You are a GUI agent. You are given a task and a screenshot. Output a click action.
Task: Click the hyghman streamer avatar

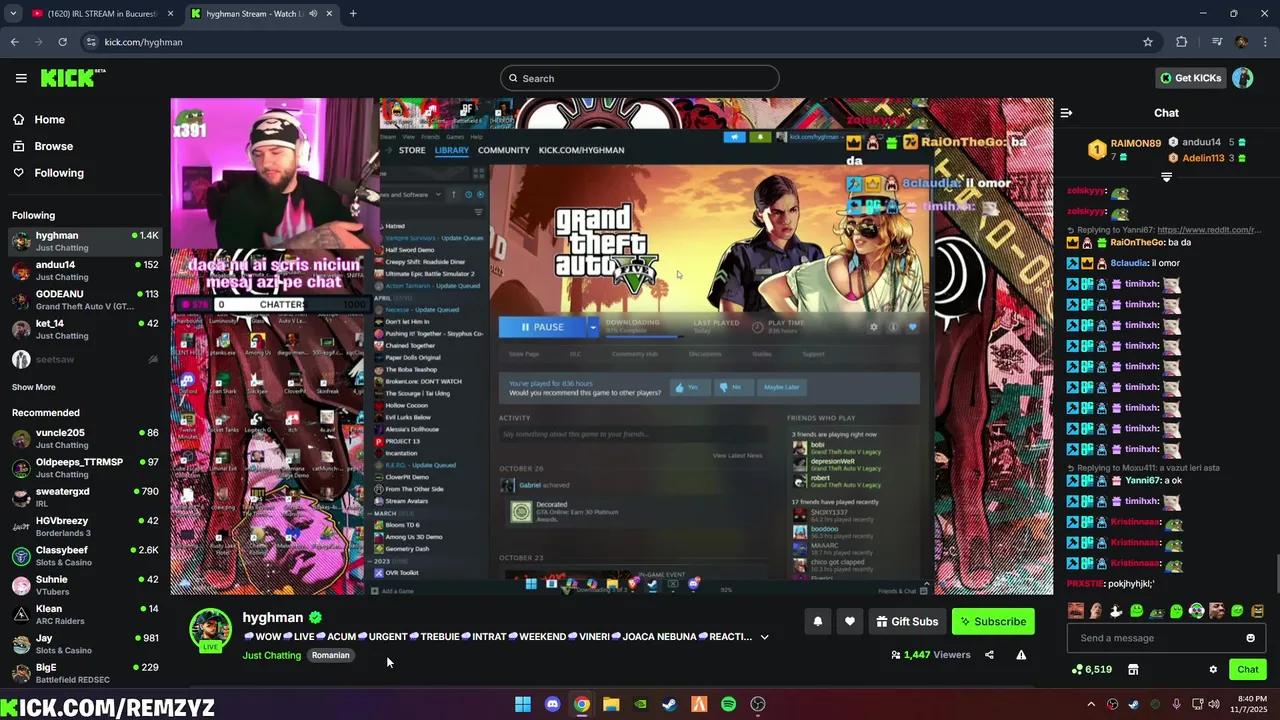[210, 630]
